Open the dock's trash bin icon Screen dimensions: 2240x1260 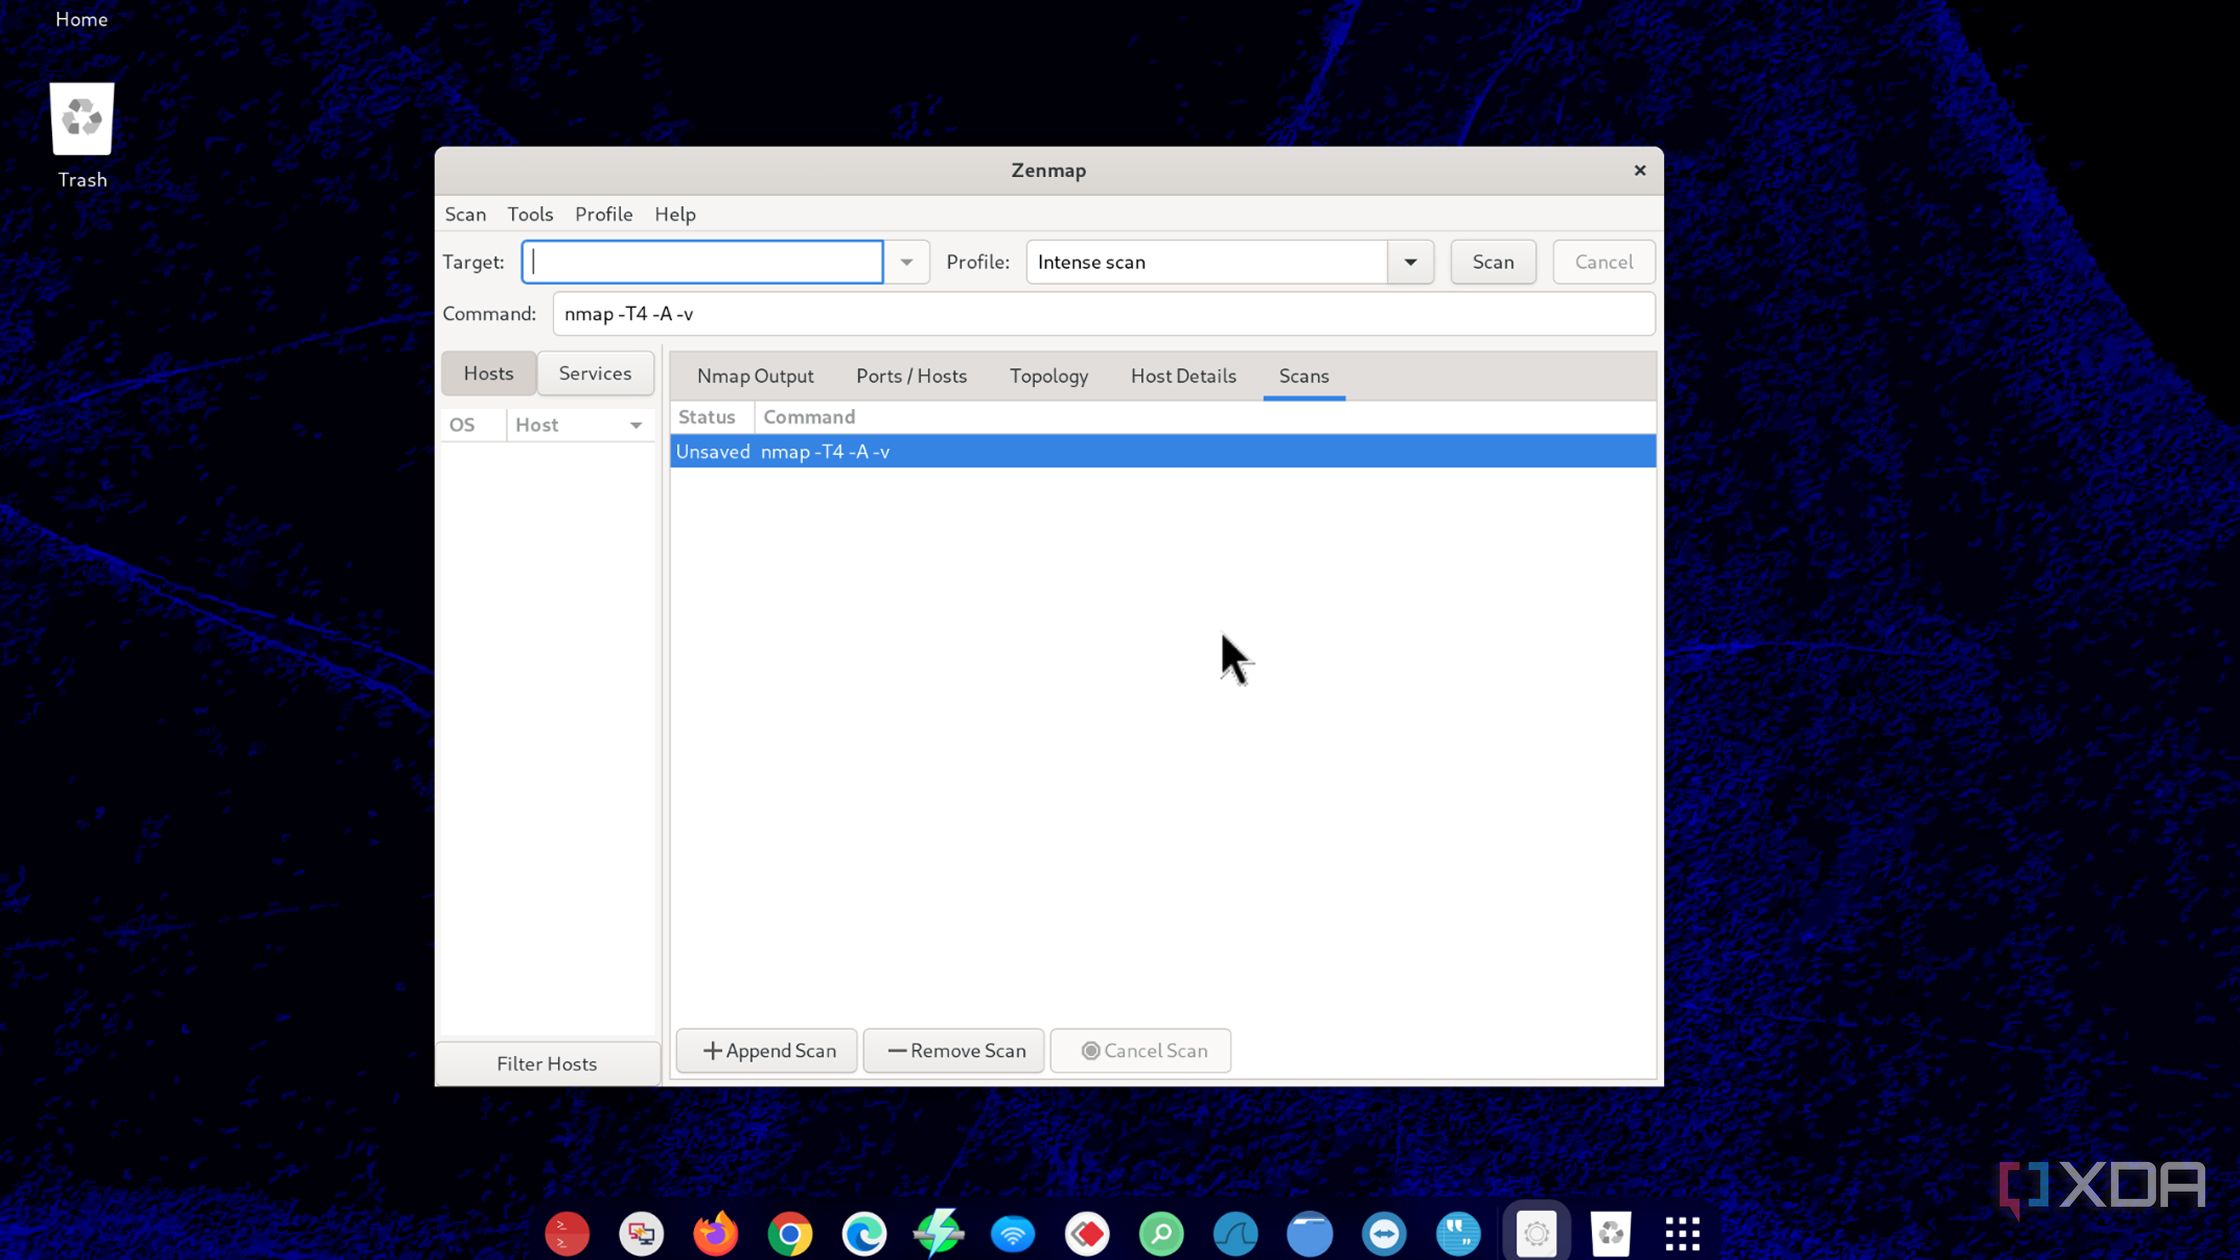click(x=1611, y=1233)
